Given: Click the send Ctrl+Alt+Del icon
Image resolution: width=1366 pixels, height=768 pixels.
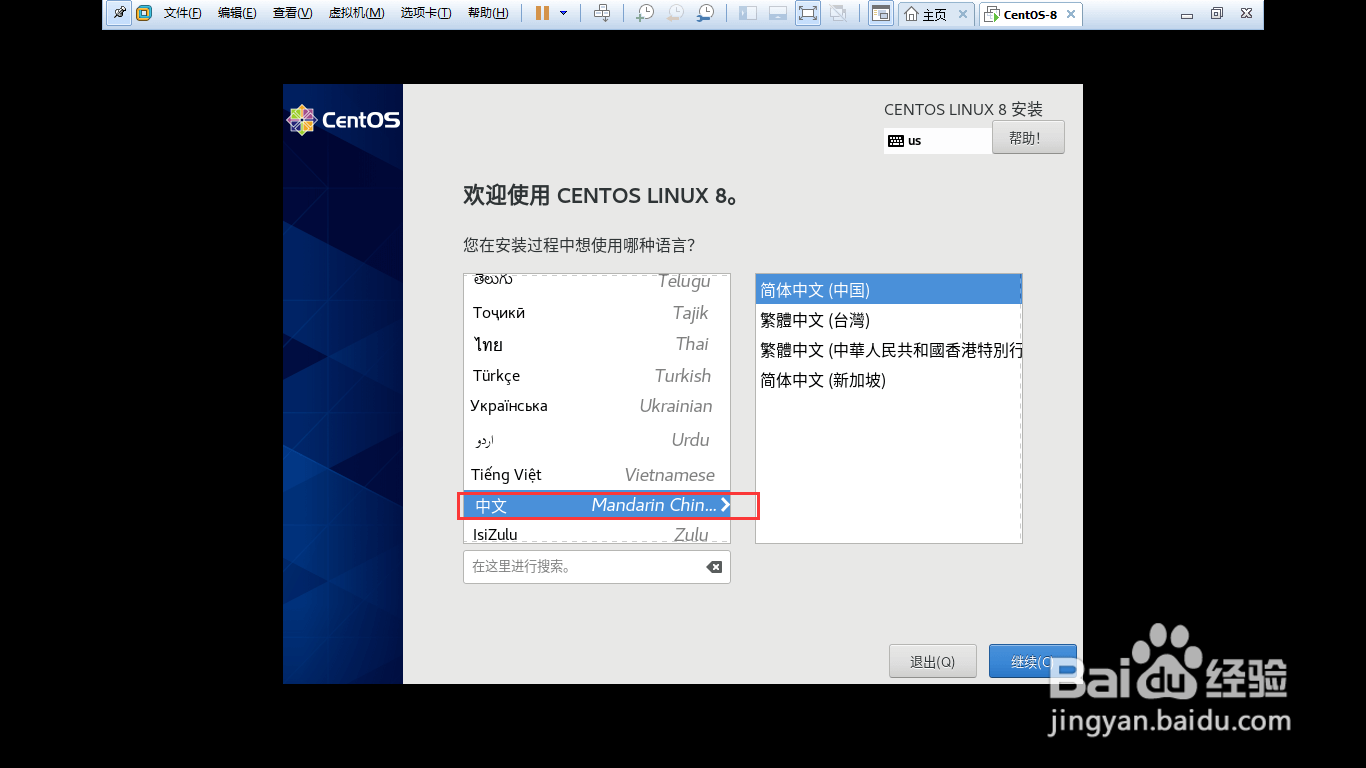Looking at the screenshot, I should (602, 14).
